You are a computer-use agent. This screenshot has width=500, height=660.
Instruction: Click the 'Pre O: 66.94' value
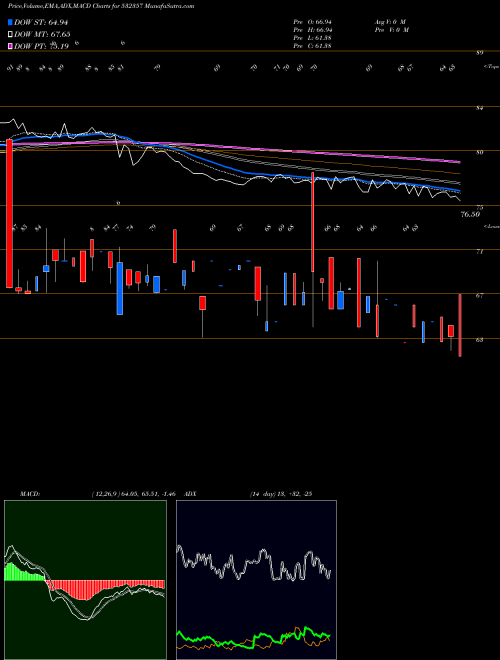[x=312, y=22]
